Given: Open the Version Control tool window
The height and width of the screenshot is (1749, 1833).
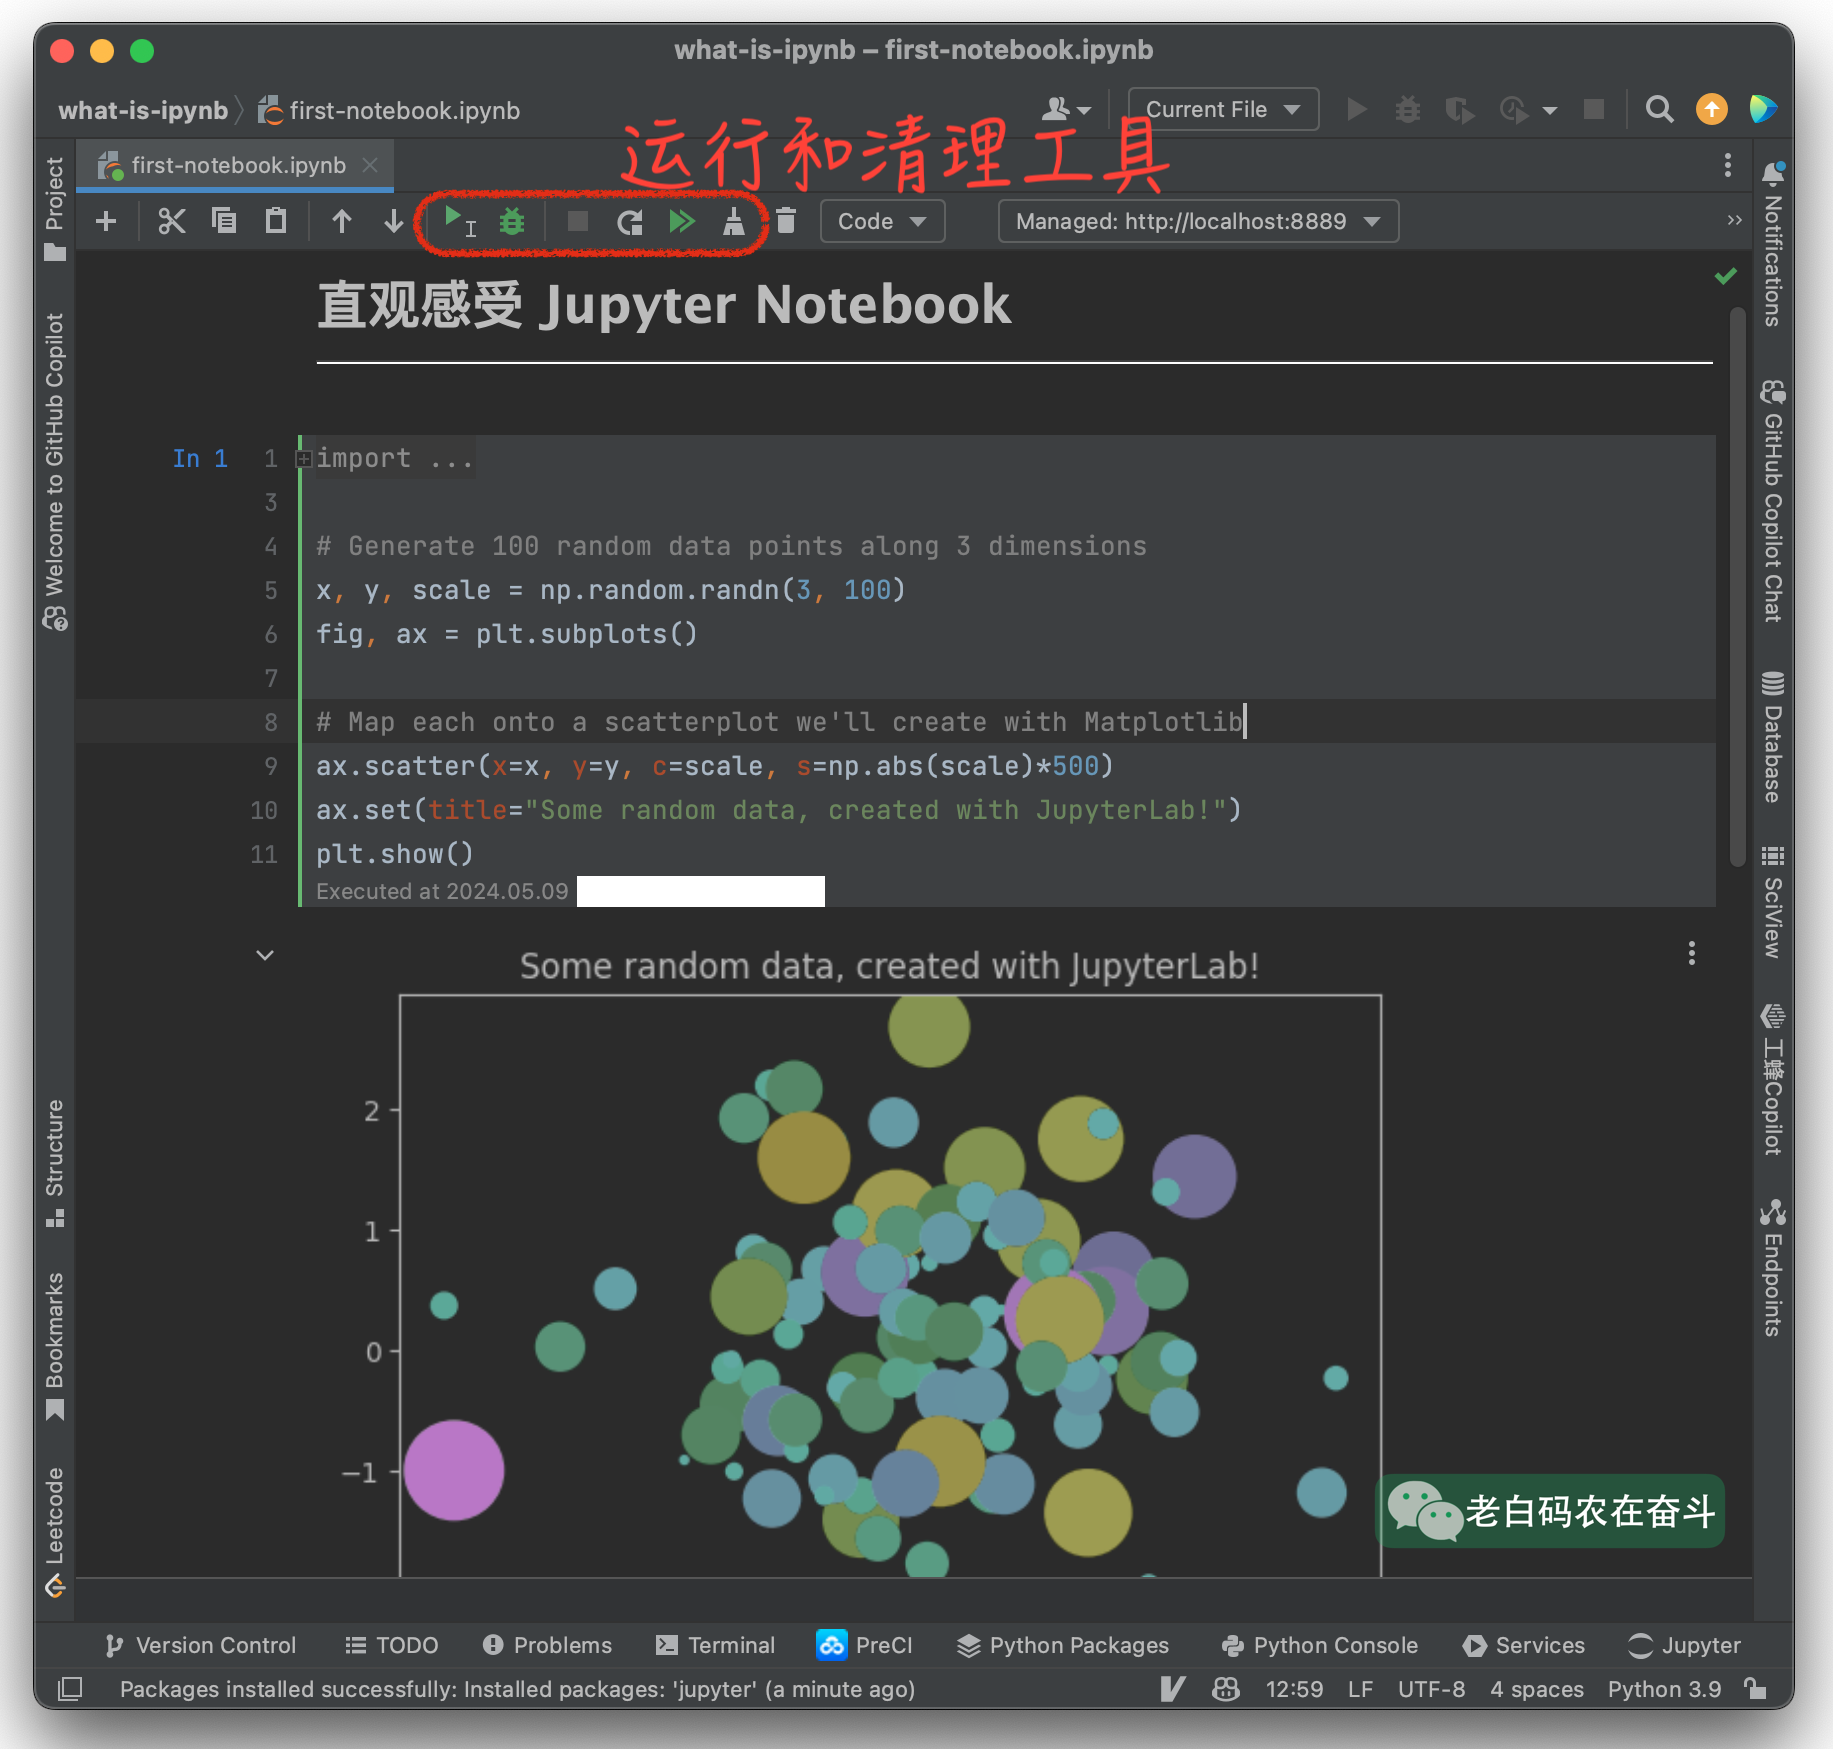Looking at the screenshot, I should tap(201, 1645).
